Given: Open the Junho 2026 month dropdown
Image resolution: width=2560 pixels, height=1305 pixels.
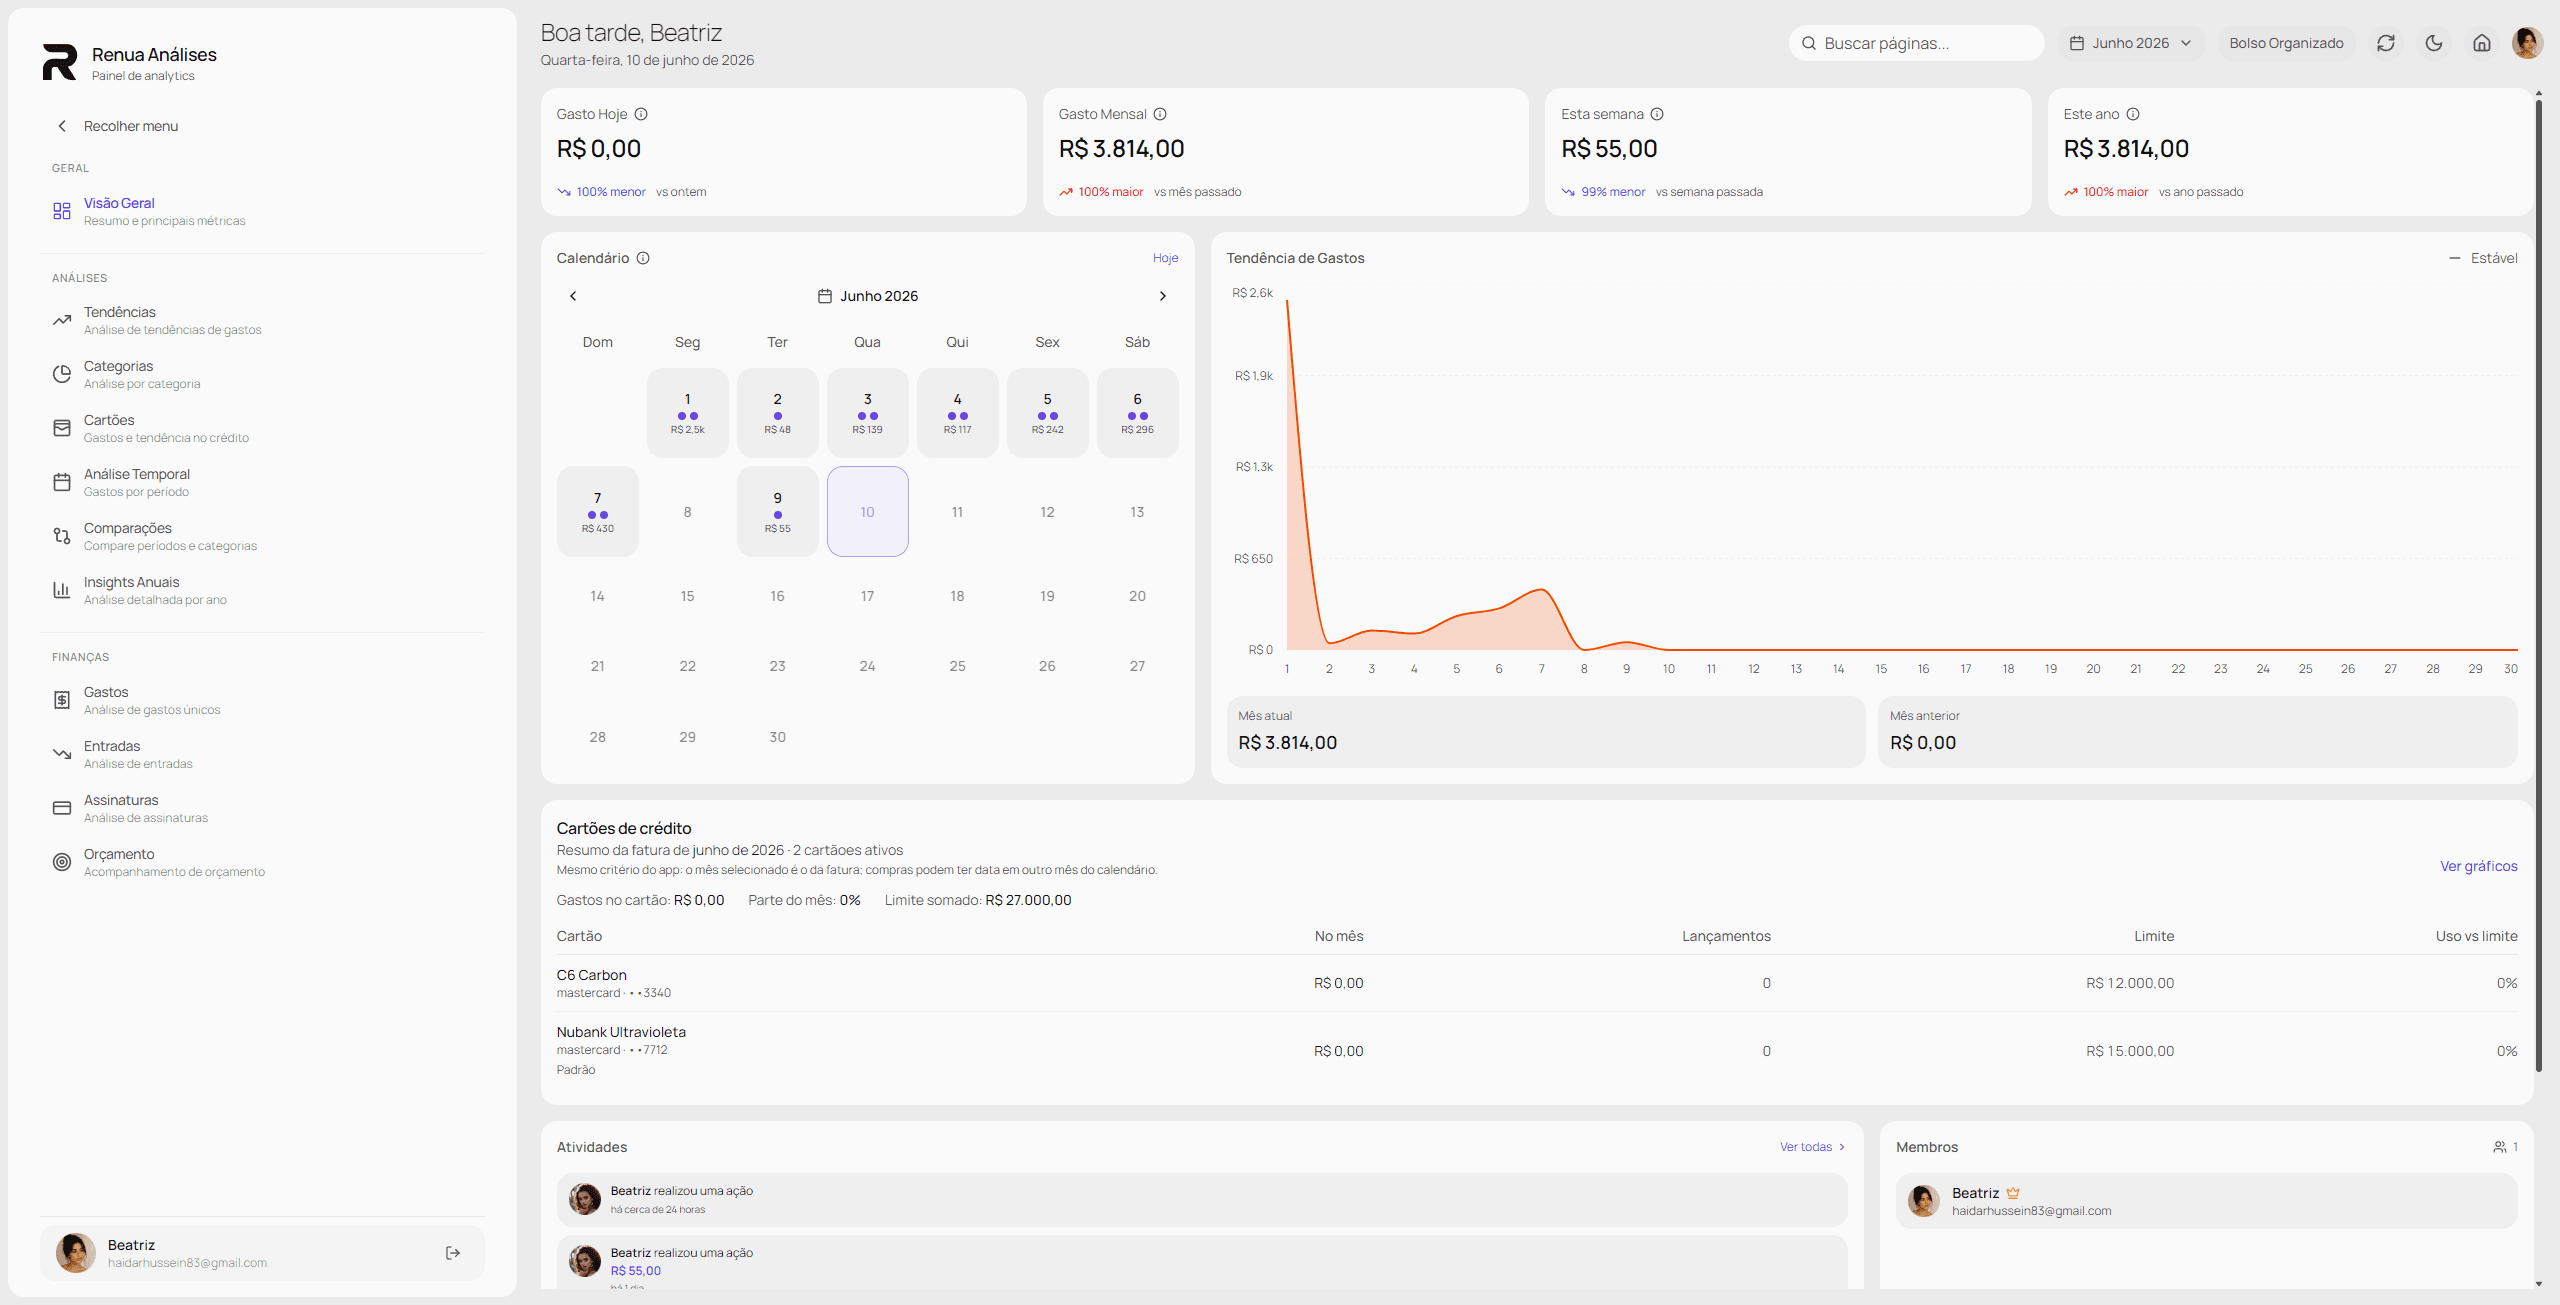Looking at the screenshot, I should (2131, 43).
